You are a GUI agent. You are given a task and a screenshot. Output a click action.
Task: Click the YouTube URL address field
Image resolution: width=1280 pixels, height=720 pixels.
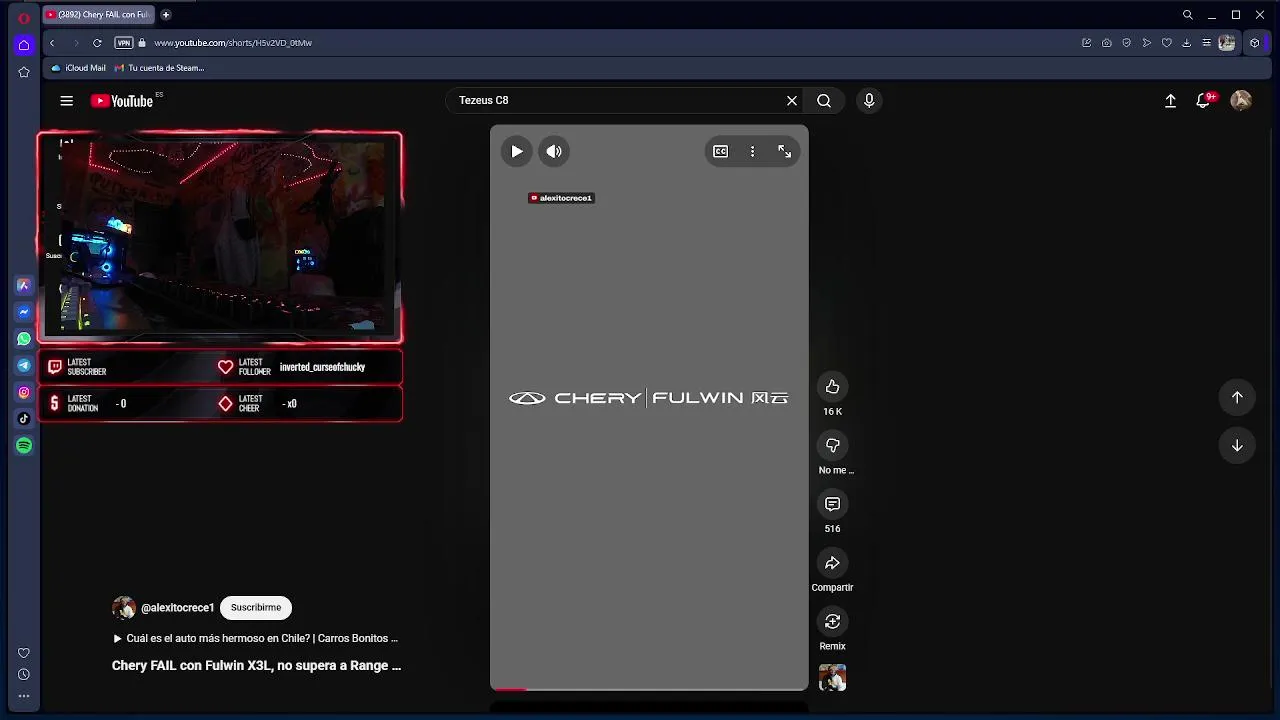[233, 43]
